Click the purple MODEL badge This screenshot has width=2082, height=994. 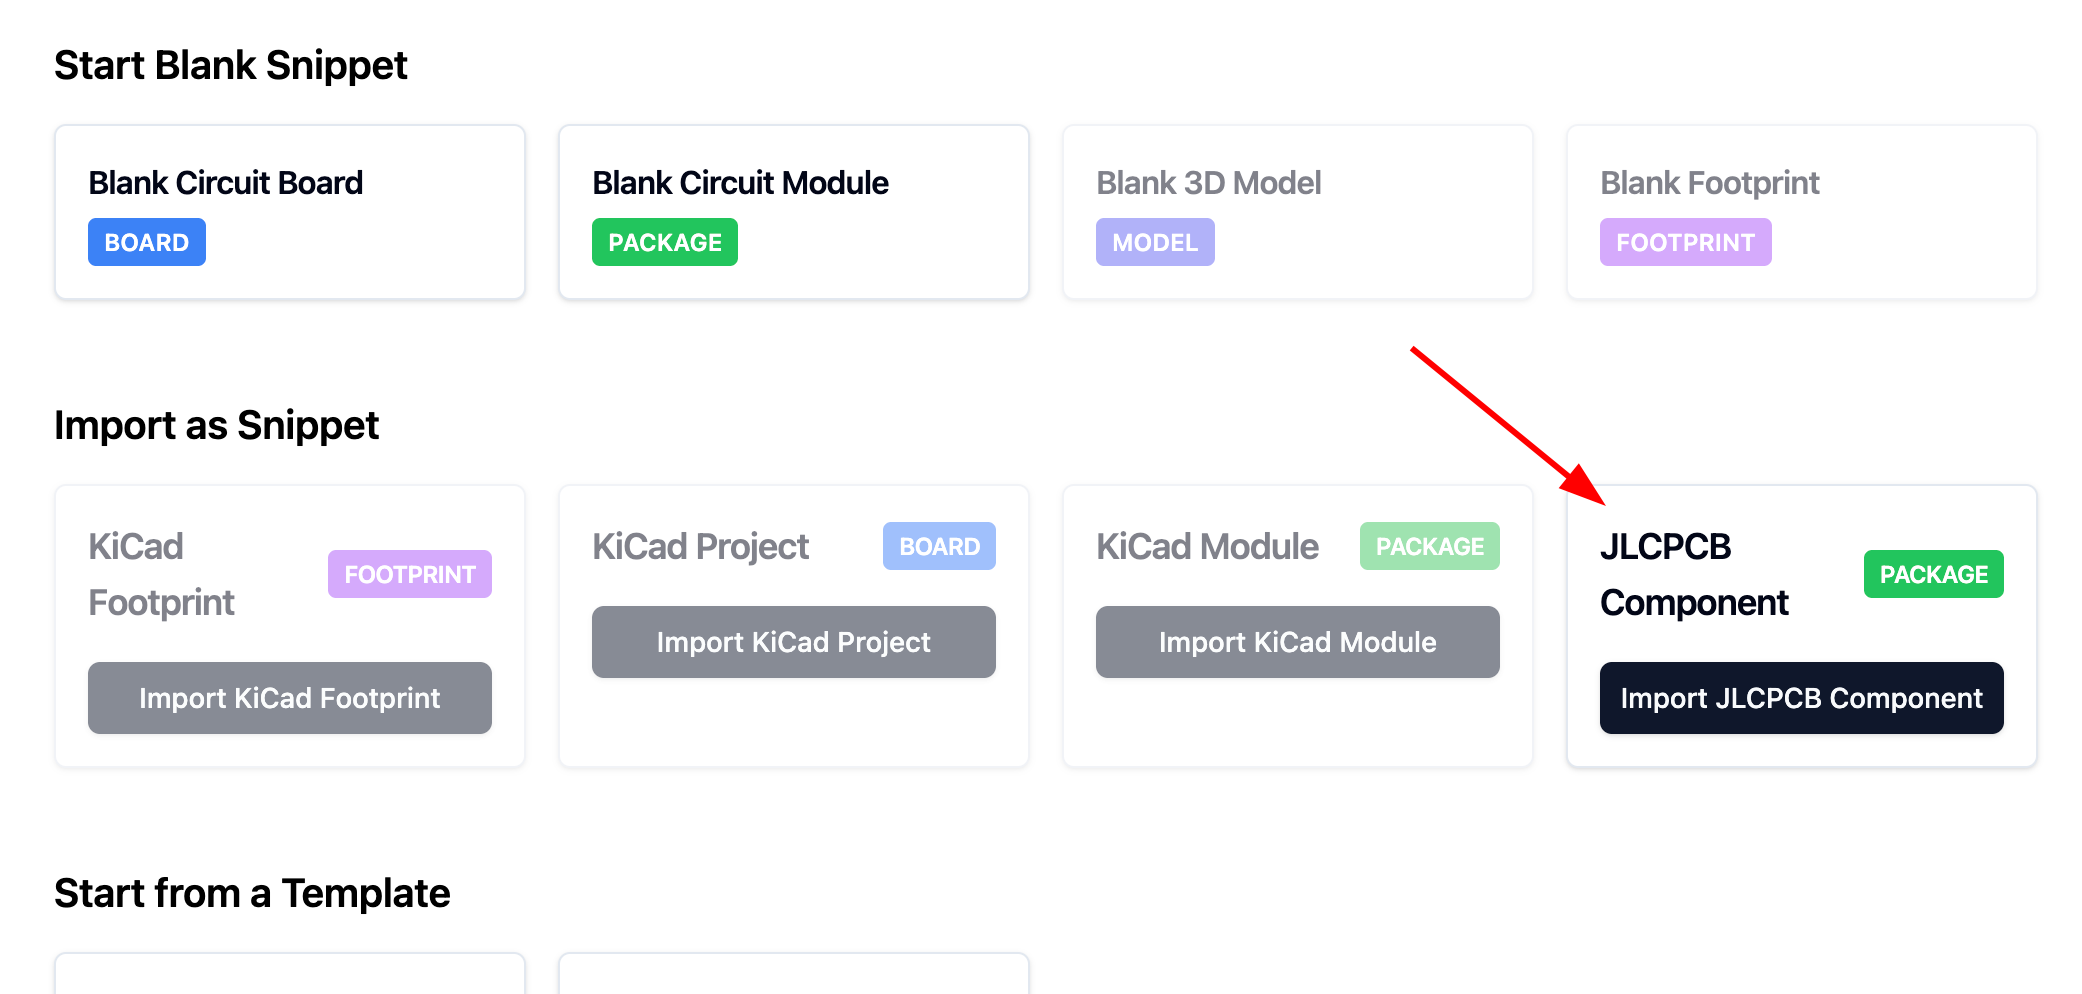tap(1155, 243)
